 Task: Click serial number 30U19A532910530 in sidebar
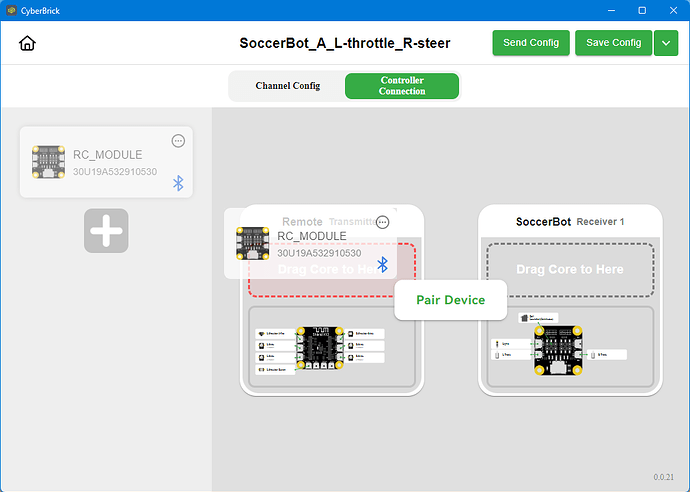click(115, 172)
